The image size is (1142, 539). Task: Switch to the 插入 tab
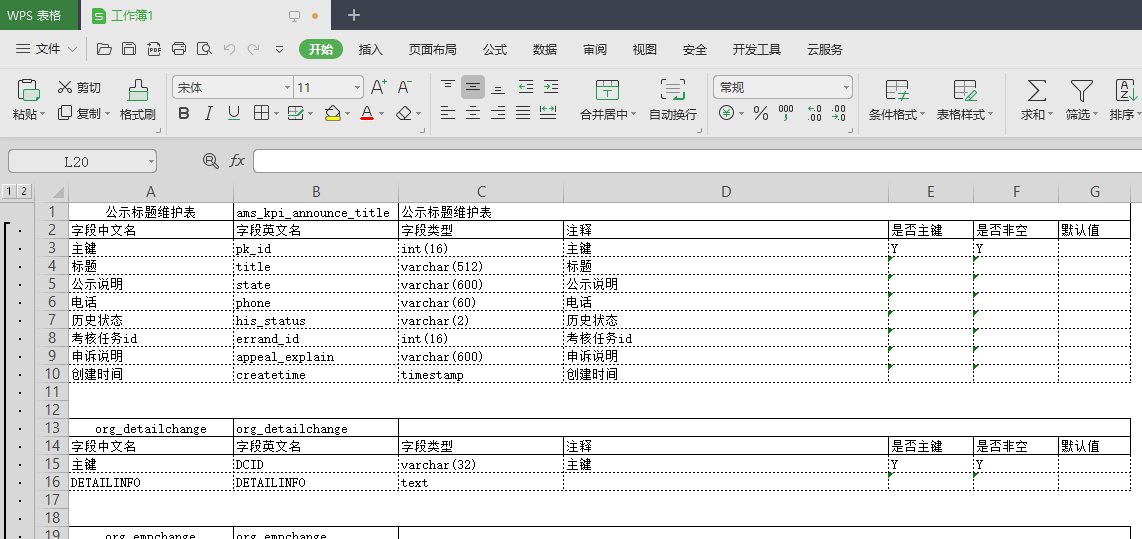(x=371, y=50)
